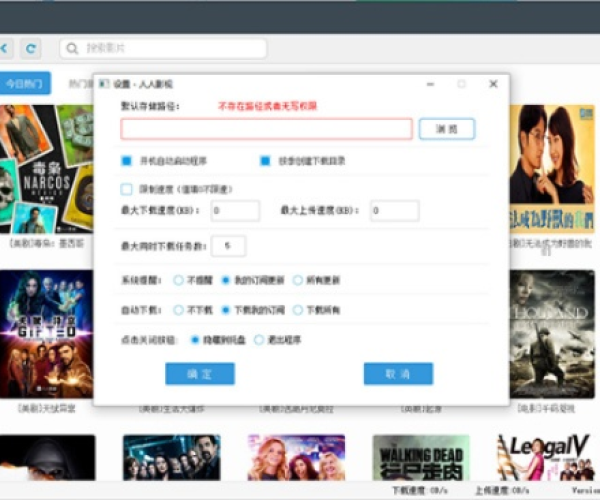Image resolution: width=600 pixels, height=500 pixels.
Task: Click the 下载速度 status bar entry
Action: (x=420, y=490)
